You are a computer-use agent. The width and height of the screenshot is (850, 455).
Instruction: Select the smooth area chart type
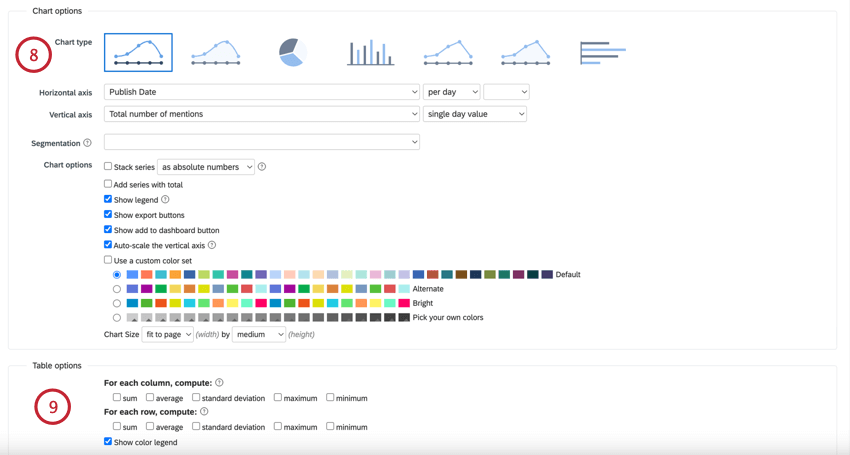coord(216,53)
